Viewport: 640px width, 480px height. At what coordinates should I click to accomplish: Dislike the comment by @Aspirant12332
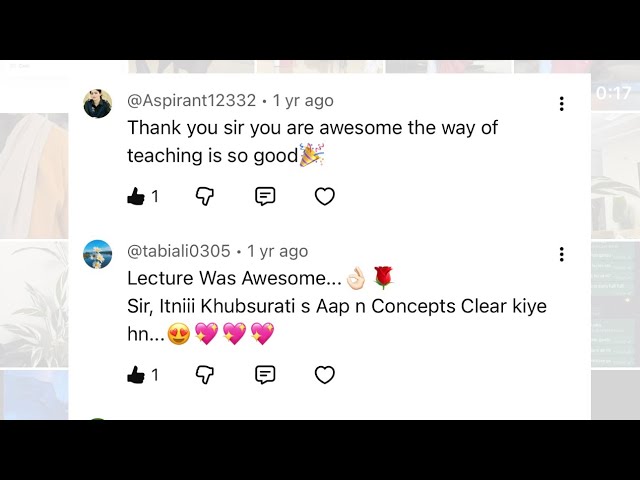click(x=204, y=196)
